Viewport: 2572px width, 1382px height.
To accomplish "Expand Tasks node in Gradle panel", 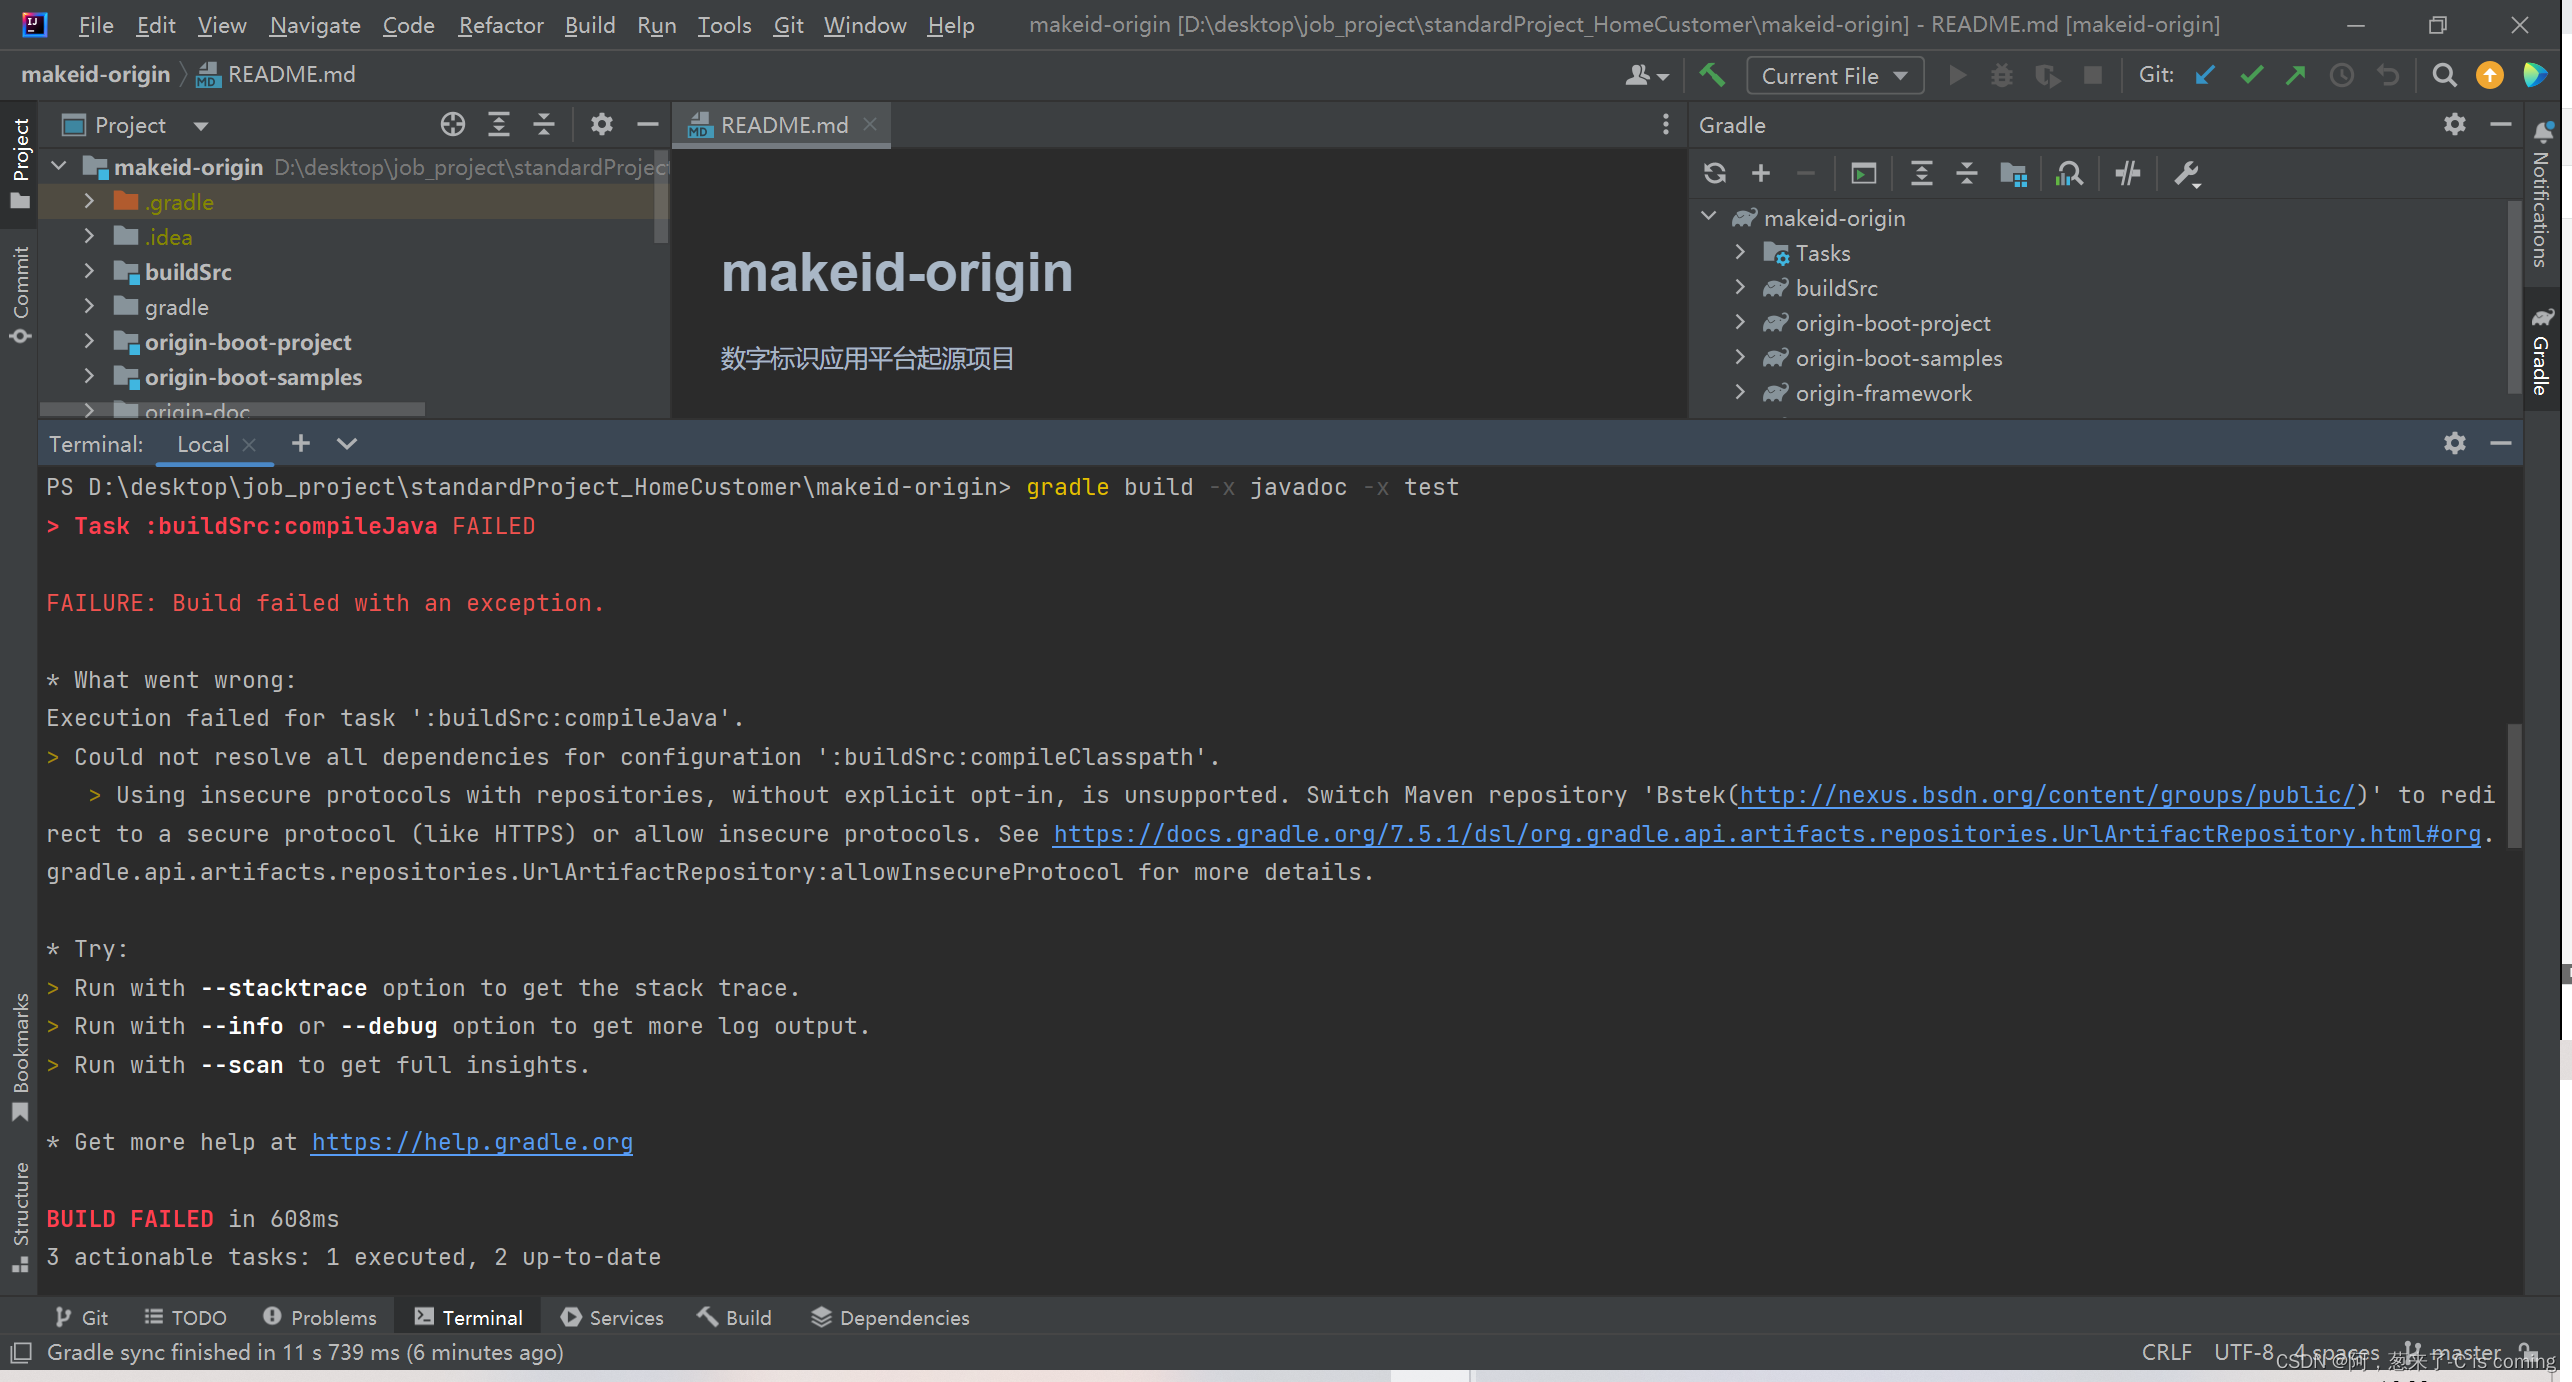I will click(x=1740, y=252).
